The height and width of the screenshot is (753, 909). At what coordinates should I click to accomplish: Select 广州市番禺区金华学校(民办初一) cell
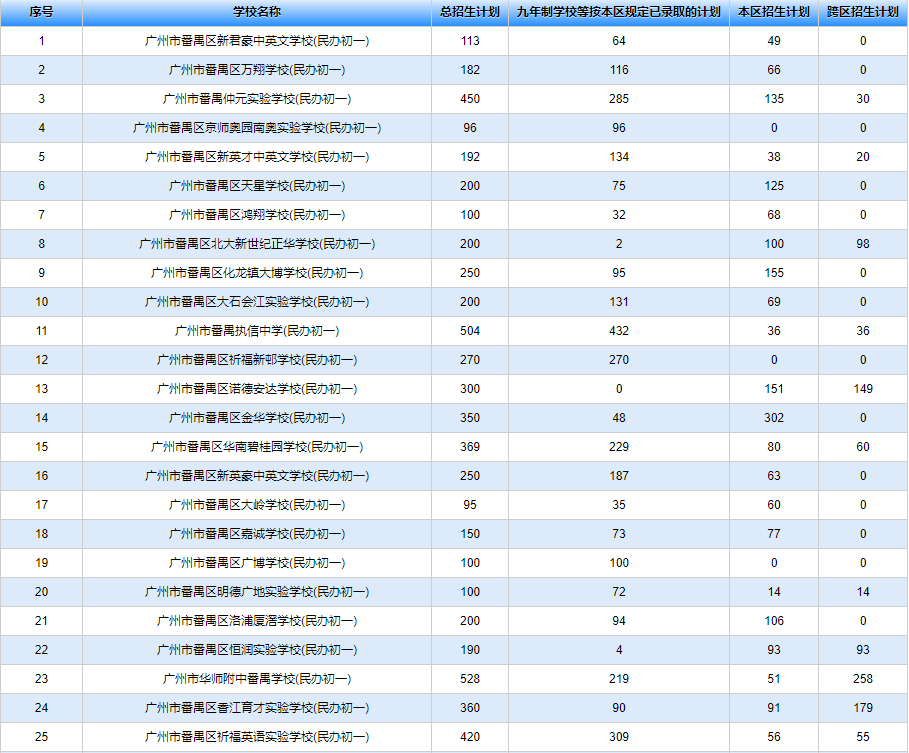pyautogui.click(x=257, y=418)
